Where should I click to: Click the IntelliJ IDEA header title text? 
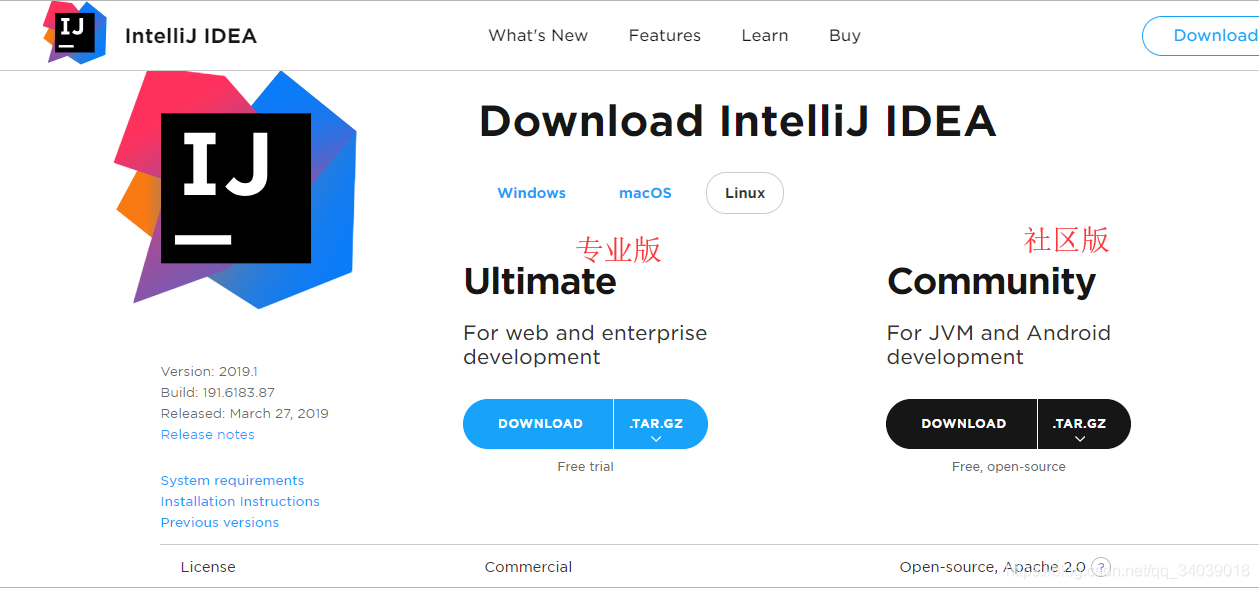(x=191, y=36)
